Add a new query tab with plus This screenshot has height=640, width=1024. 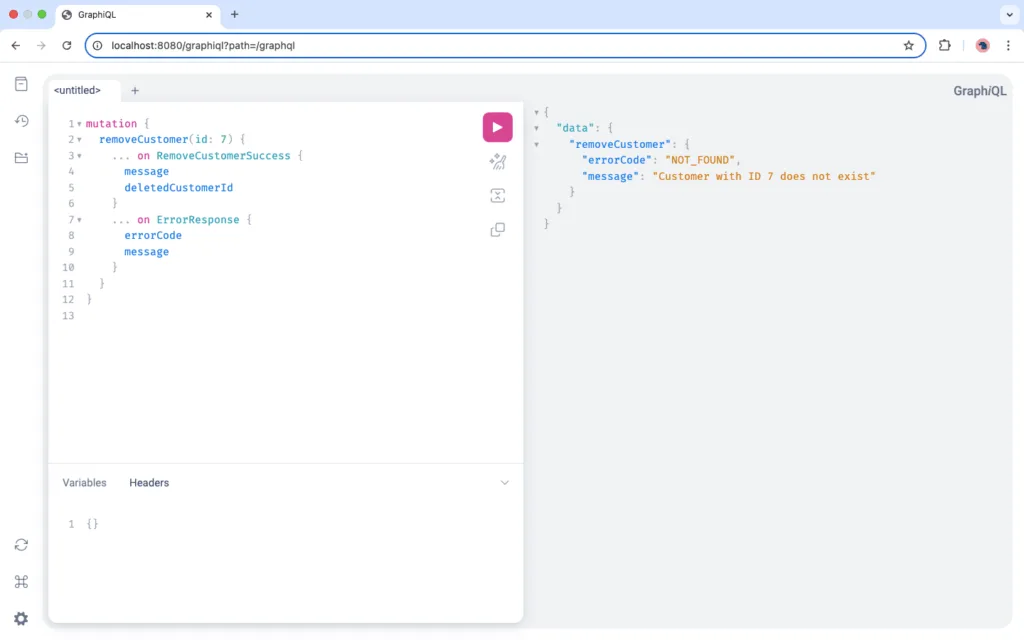pos(135,91)
